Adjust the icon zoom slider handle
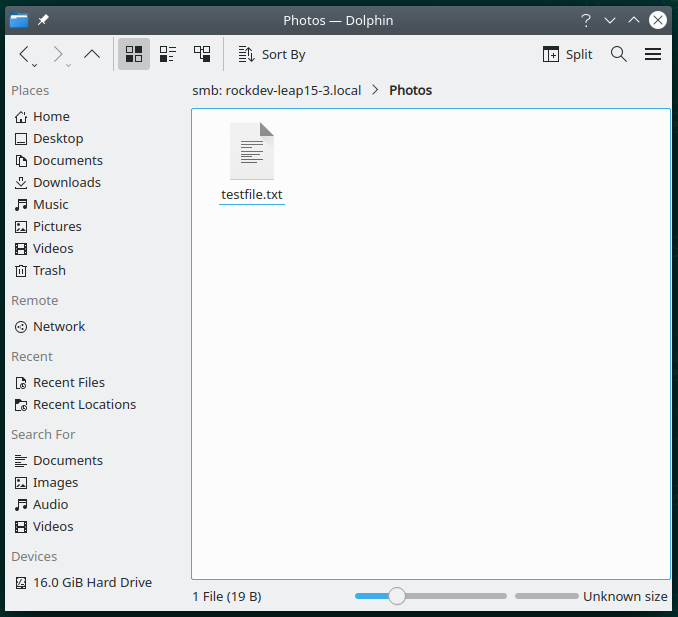 point(397,596)
